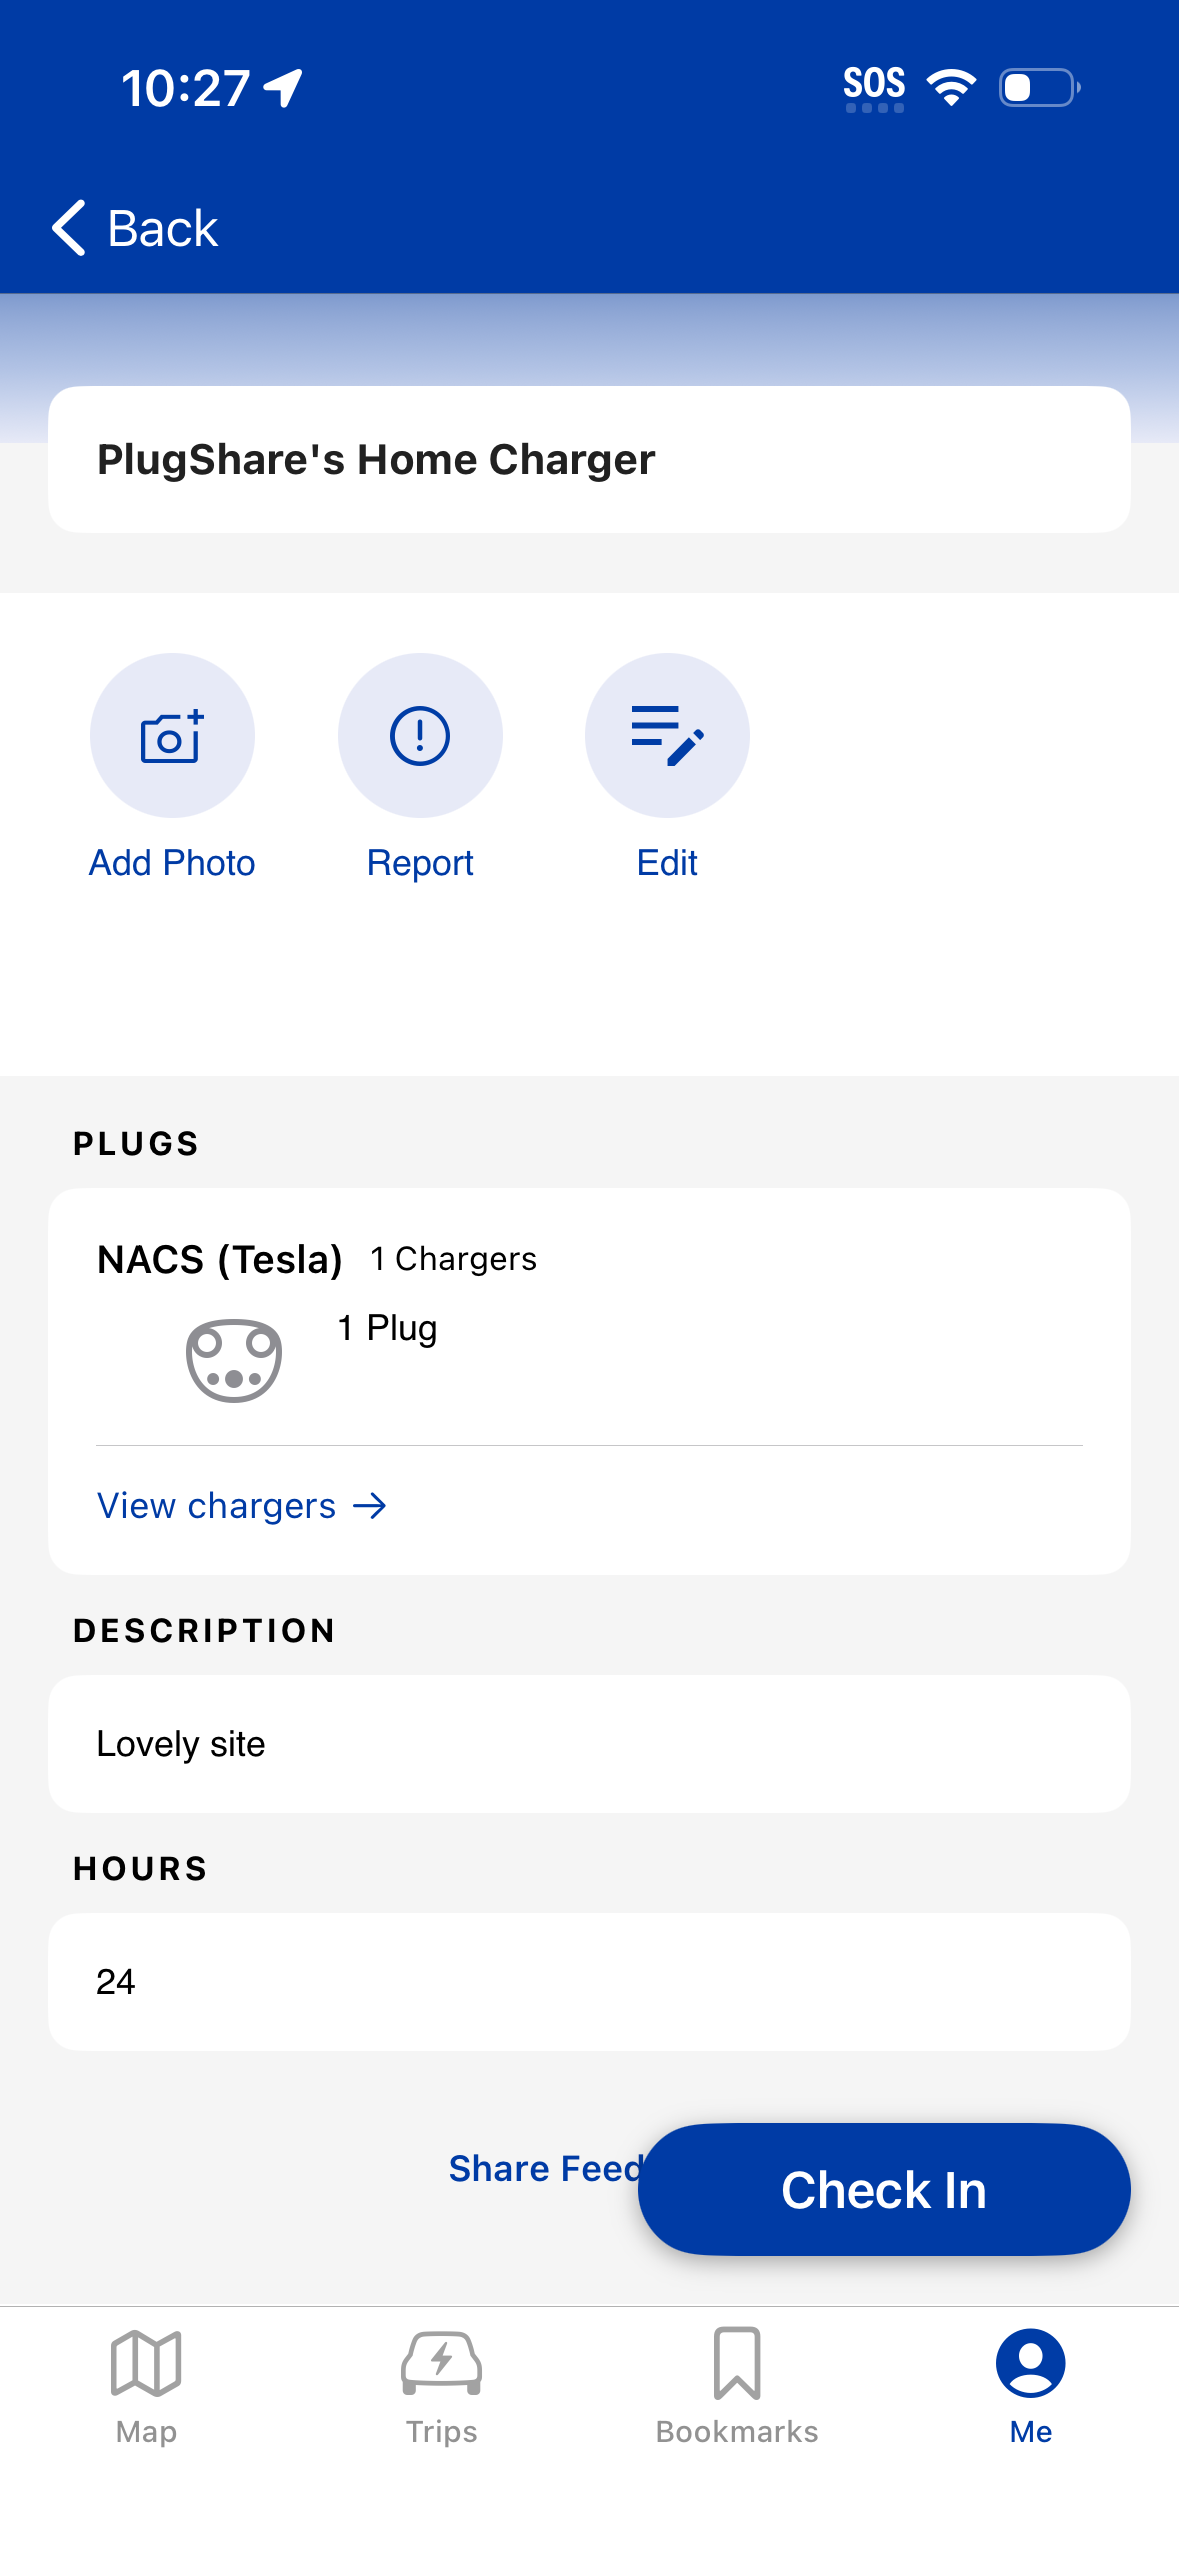The image size is (1179, 2556).
Task: Go back using the Back chevron
Action: tap(70, 228)
